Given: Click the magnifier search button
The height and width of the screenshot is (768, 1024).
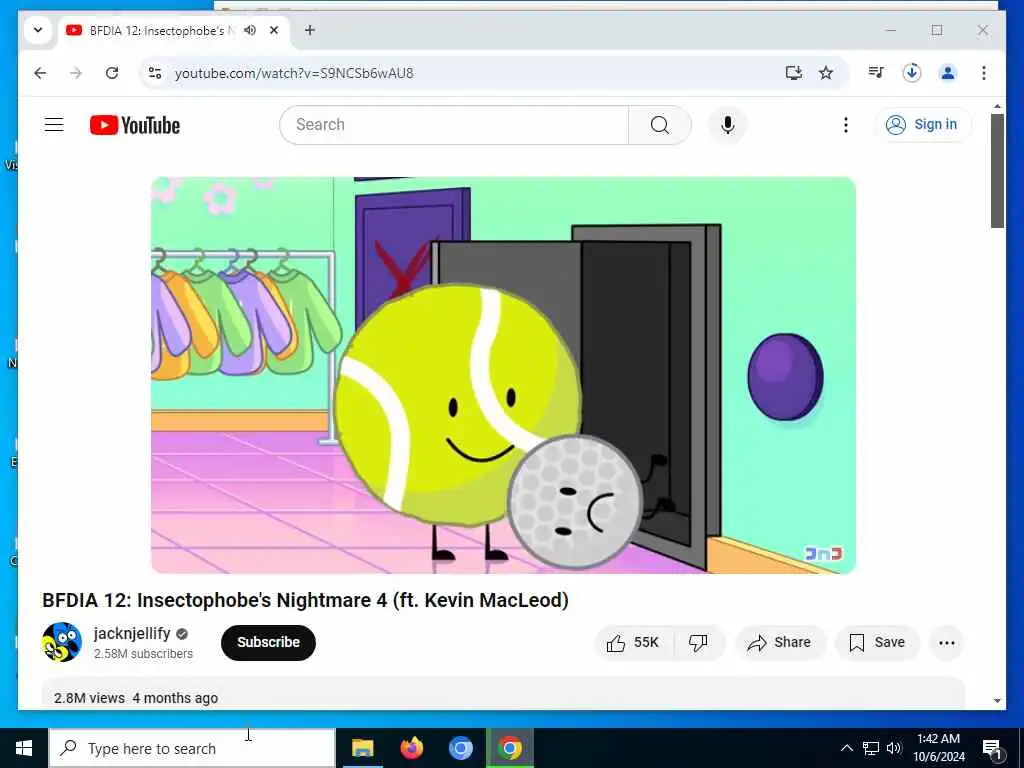Looking at the screenshot, I should (x=660, y=125).
